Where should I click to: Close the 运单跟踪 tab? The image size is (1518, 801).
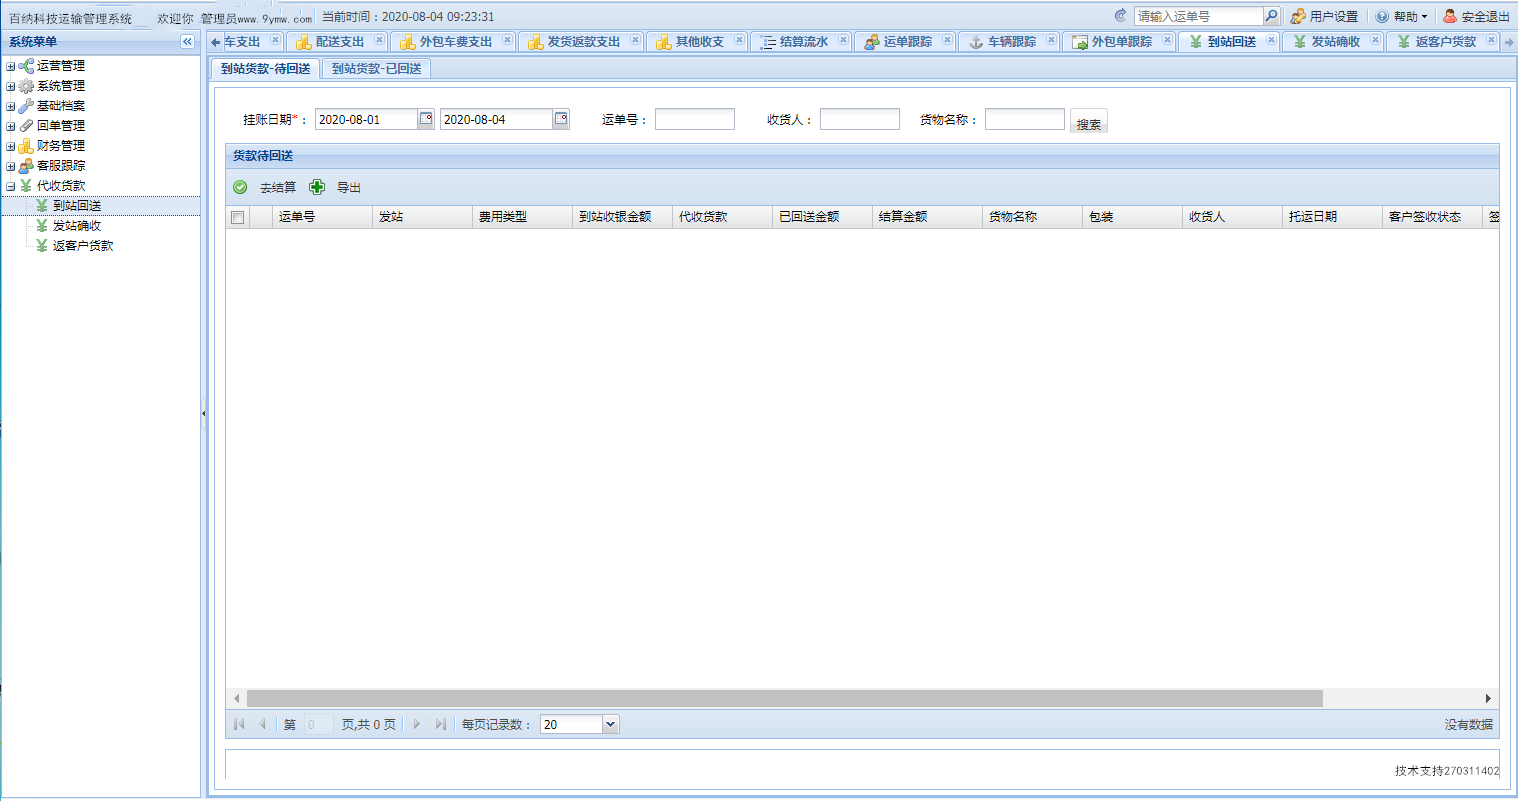coord(947,40)
